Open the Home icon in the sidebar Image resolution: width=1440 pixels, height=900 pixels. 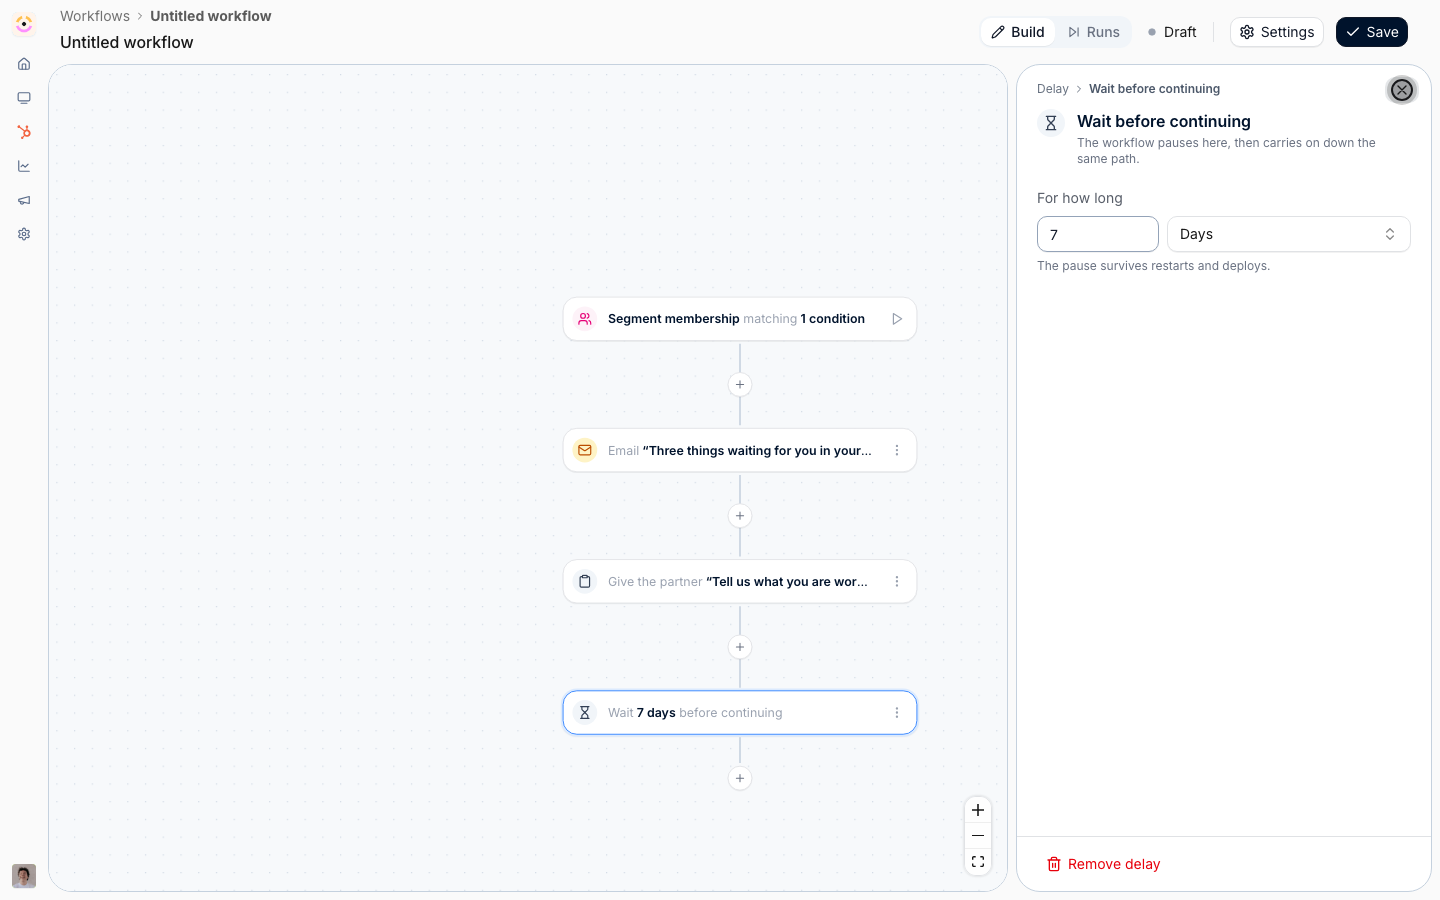[24, 64]
